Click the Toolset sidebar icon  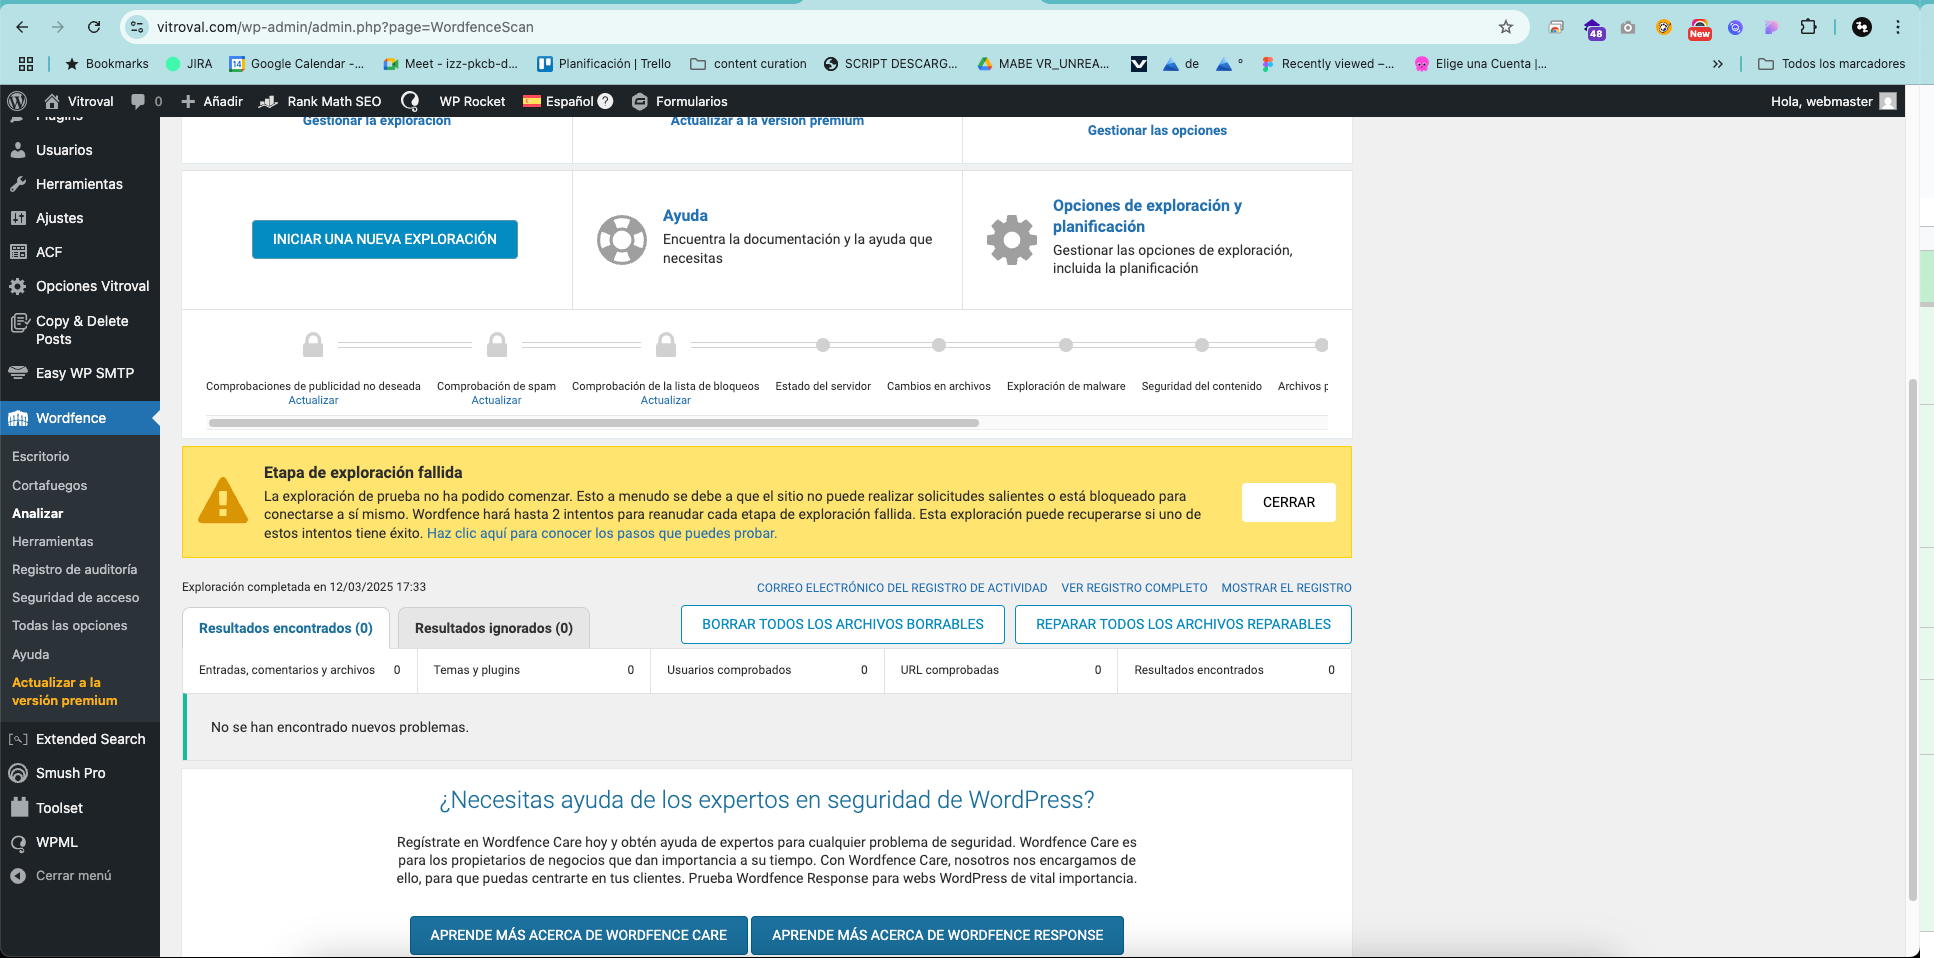click(18, 807)
